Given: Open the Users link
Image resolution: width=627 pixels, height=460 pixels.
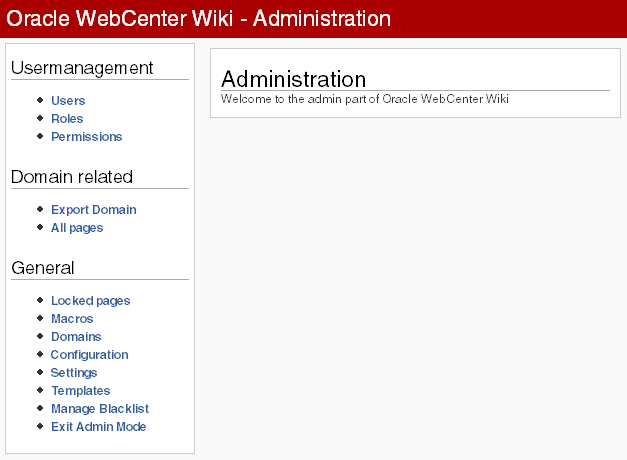Looking at the screenshot, I should pyautogui.click(x=68, y=100).
